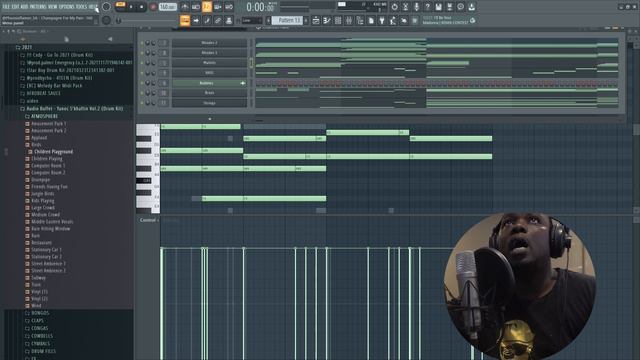640x360 pixels.
Task: Toggle wait for input before recording
Action: [196, 7]
